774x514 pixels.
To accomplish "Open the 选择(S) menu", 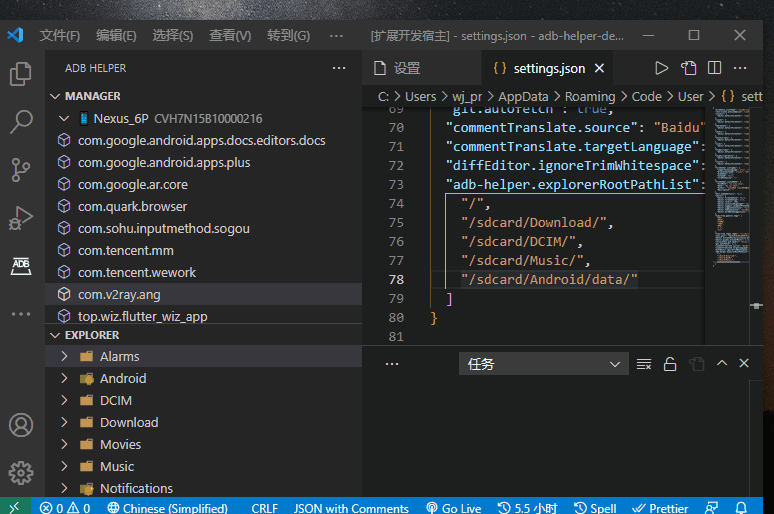I will point(173,36).
